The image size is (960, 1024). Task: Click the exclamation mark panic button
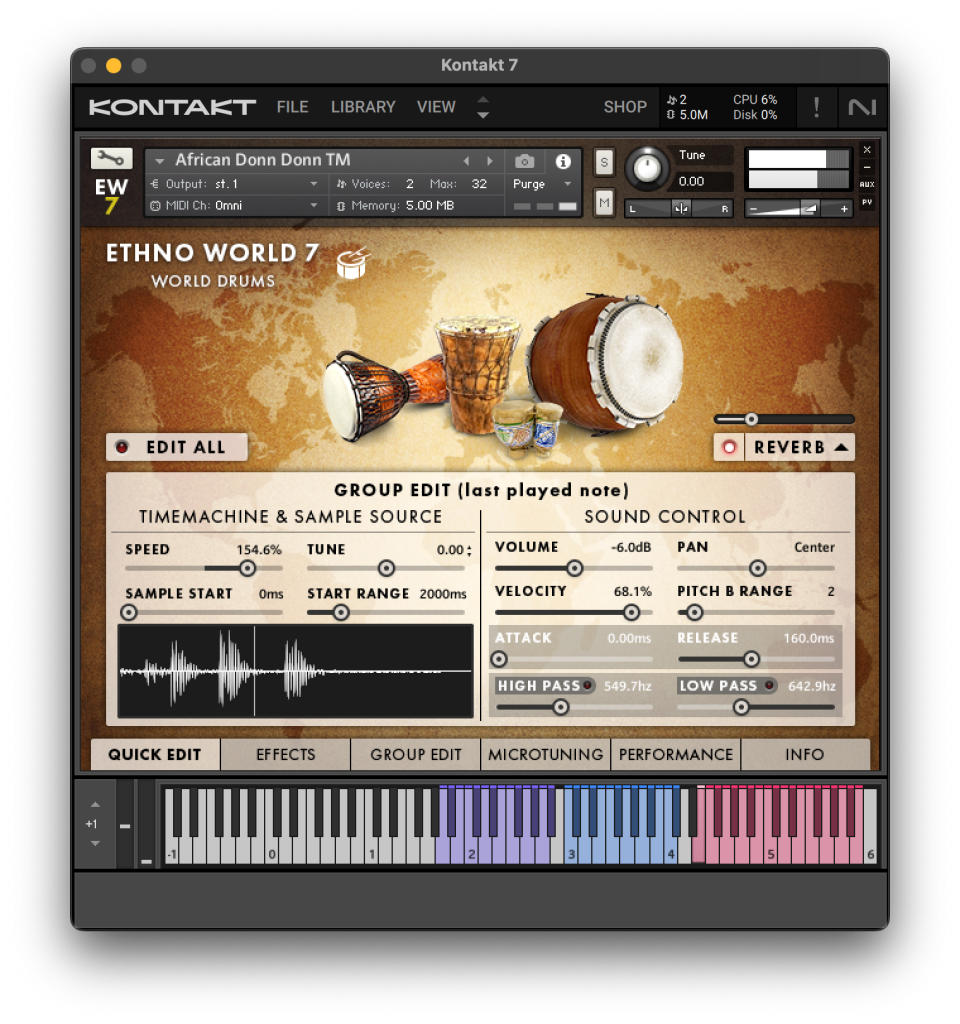point(816,107)
